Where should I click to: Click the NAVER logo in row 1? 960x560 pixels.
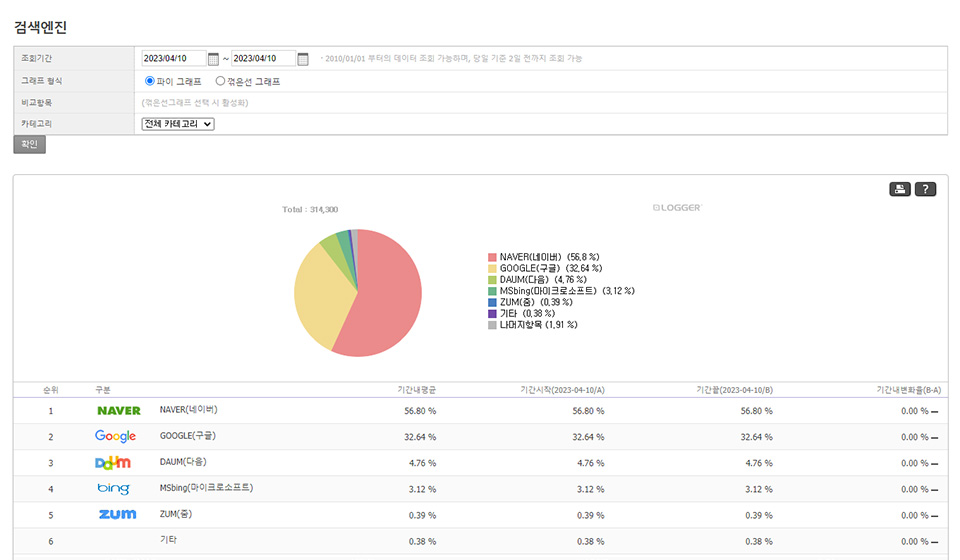[119, 411]
